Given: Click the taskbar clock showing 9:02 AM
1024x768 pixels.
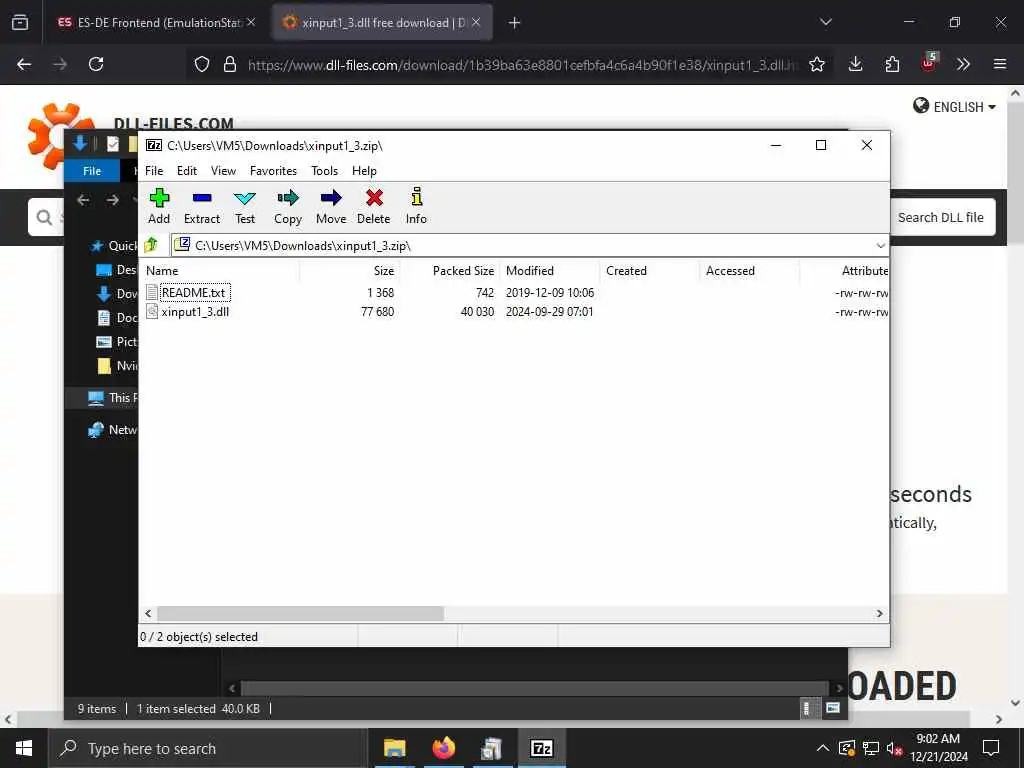Looking at the screenshot, I should (x=938, y=748).
